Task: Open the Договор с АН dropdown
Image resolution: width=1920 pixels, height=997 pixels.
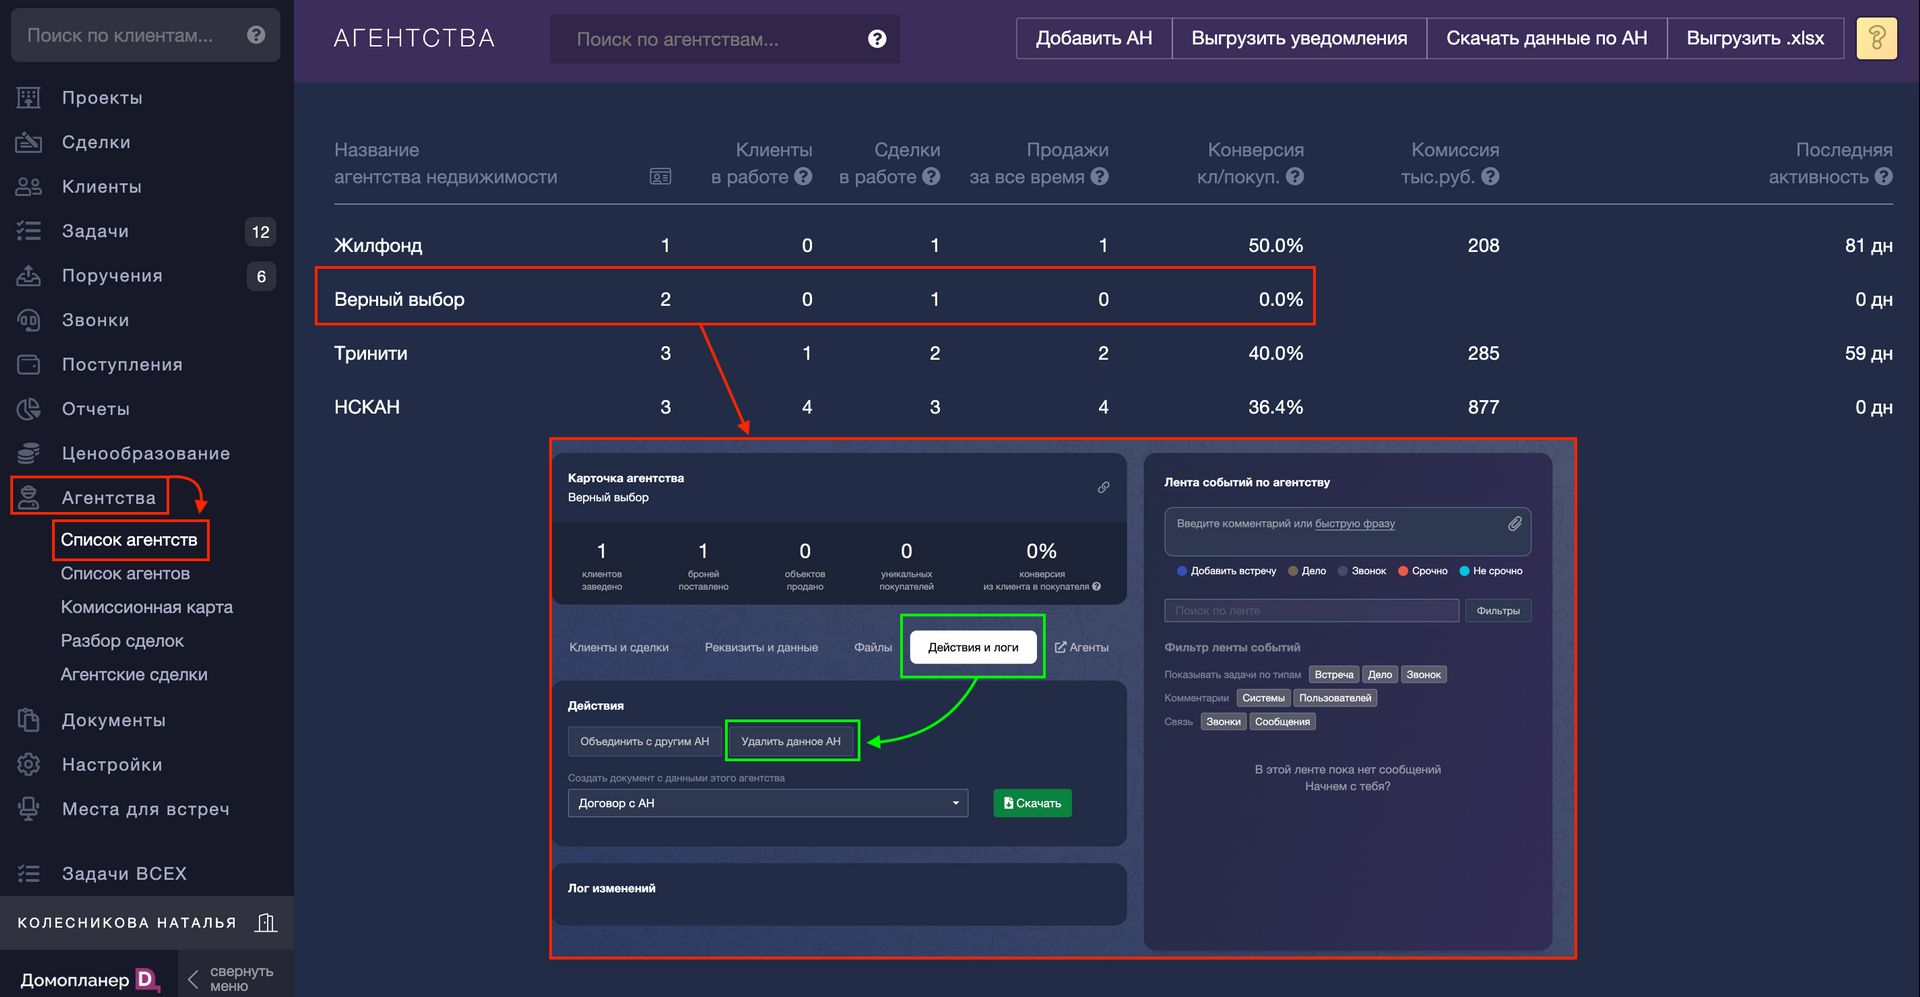Action: pos(768,803)
